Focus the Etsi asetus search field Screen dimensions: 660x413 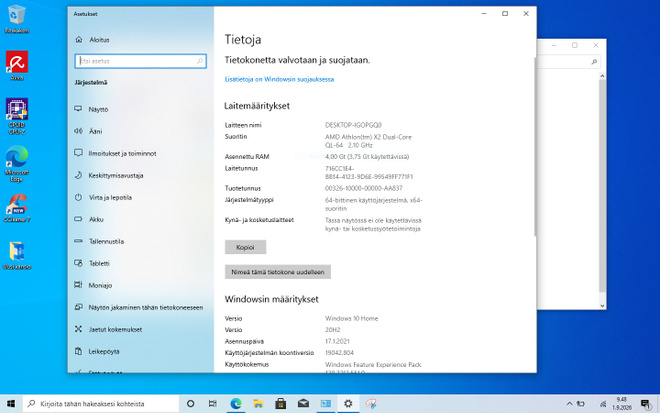(x=141, y=61)
